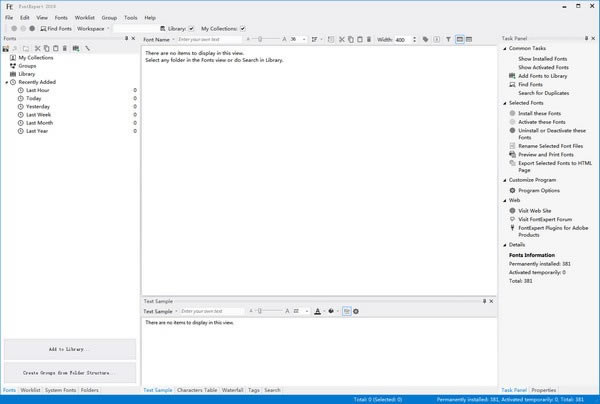Click Search for Duplicates link
This screenshot has height=404, width=600.
[543, 93]
